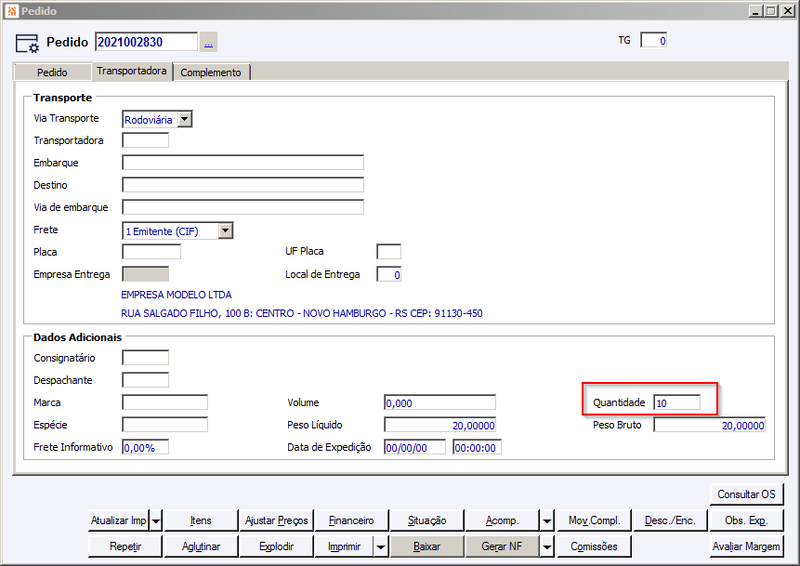Image resolution: width=800 pixels, height=566 pixels.
Task: Click the TG input field
Action: (654, 41)
